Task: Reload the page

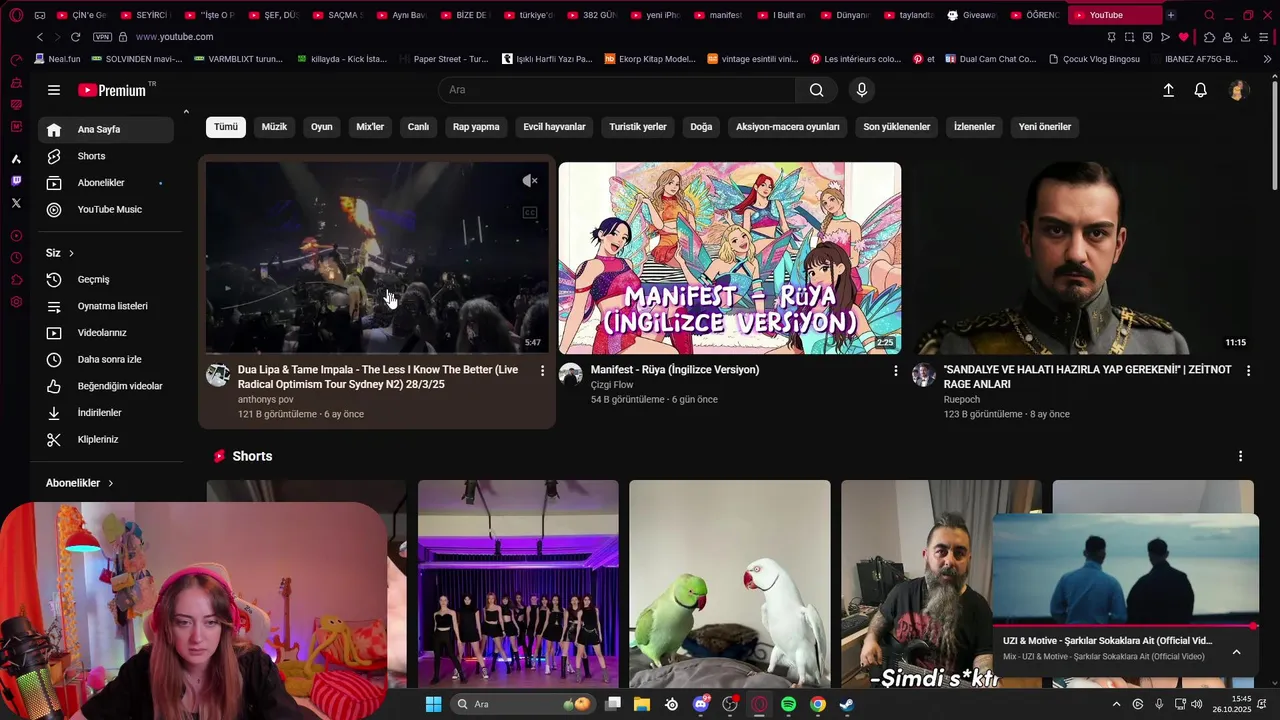Action: pos(74,37)
